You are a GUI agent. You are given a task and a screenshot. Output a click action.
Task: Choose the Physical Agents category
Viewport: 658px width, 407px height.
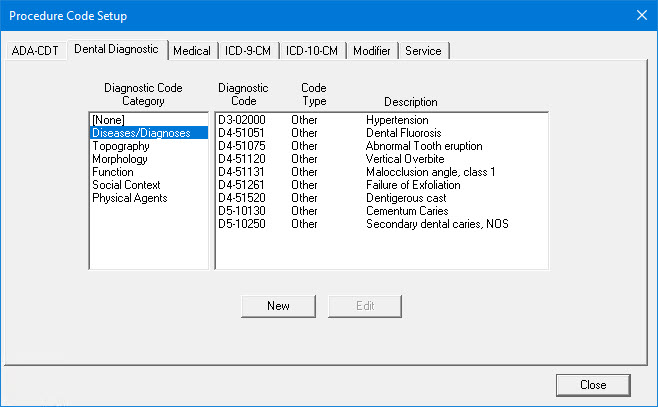click(x=130, y=198)
